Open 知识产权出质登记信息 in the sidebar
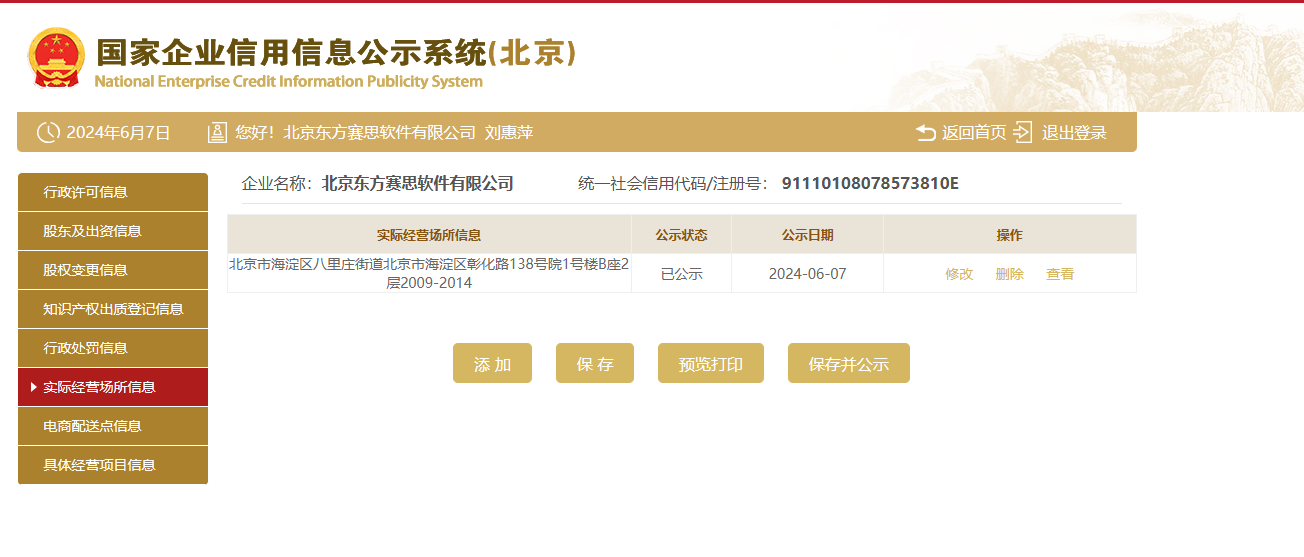 click(x=113, y=309)
